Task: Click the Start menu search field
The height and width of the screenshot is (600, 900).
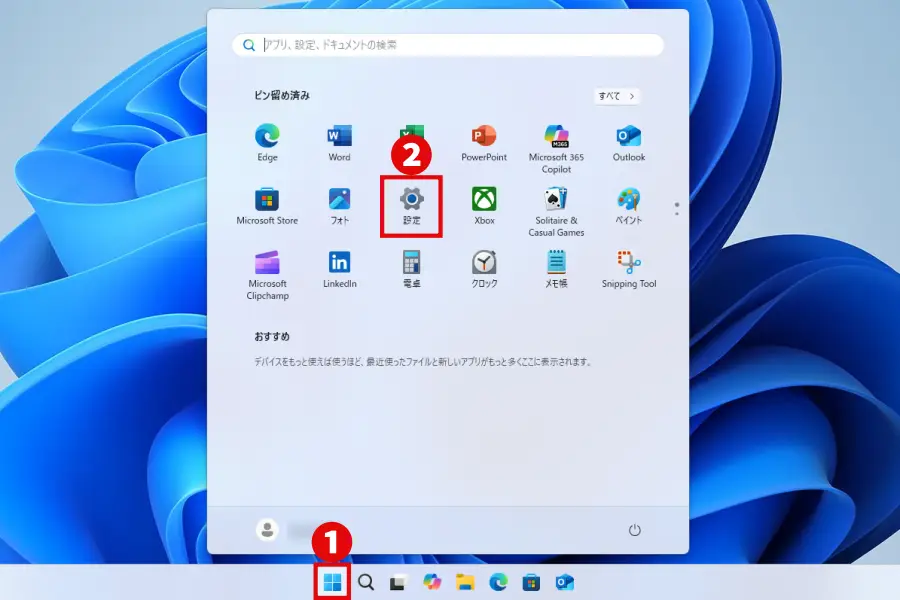Action: coord(448,45)
